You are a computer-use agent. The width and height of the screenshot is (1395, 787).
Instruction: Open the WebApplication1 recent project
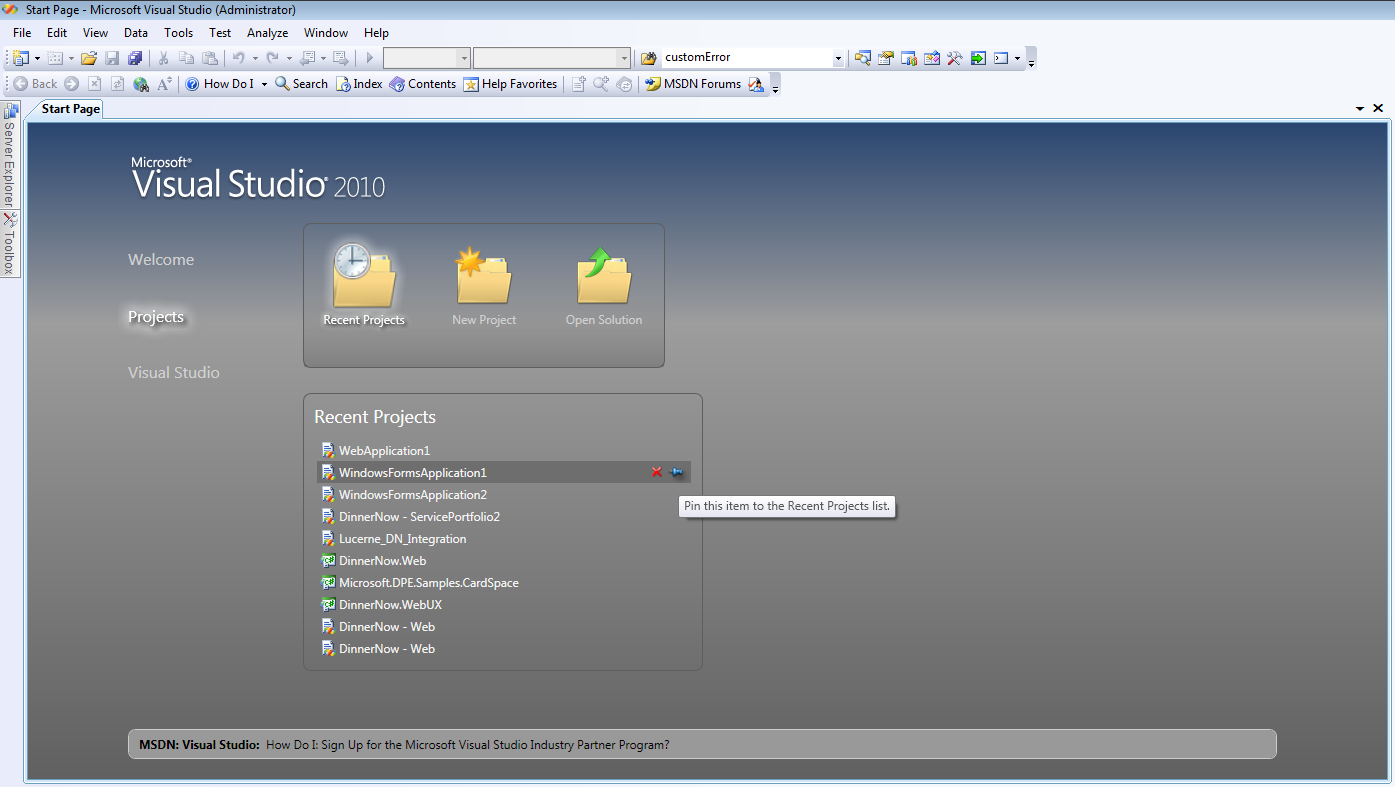[384, 451]
